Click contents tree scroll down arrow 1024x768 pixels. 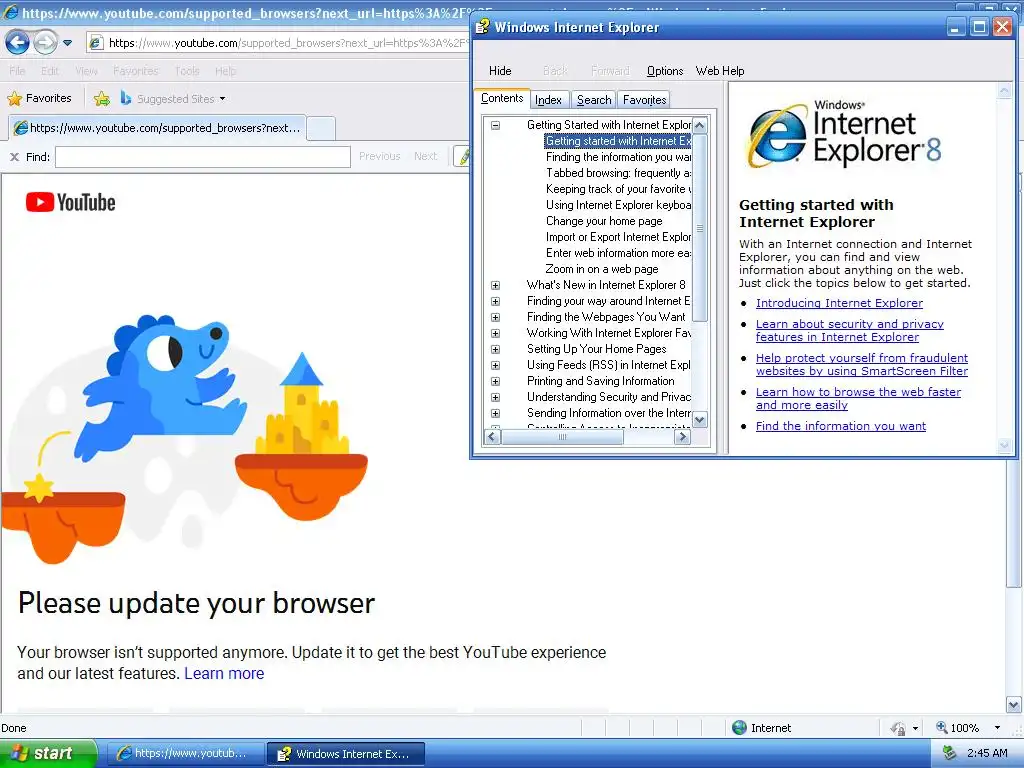699,420
